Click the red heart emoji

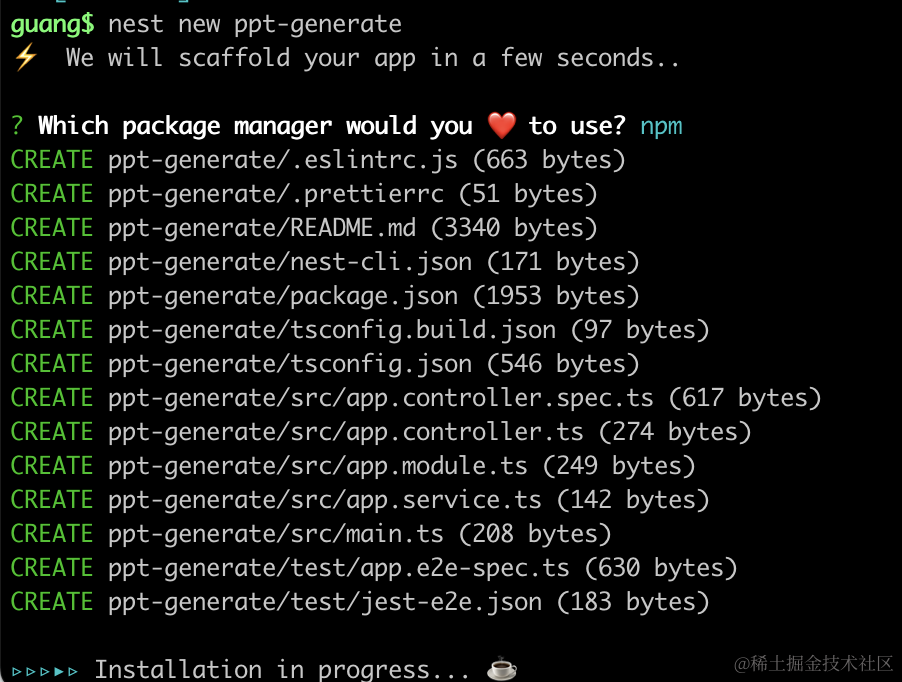click(x=501, y=126)
